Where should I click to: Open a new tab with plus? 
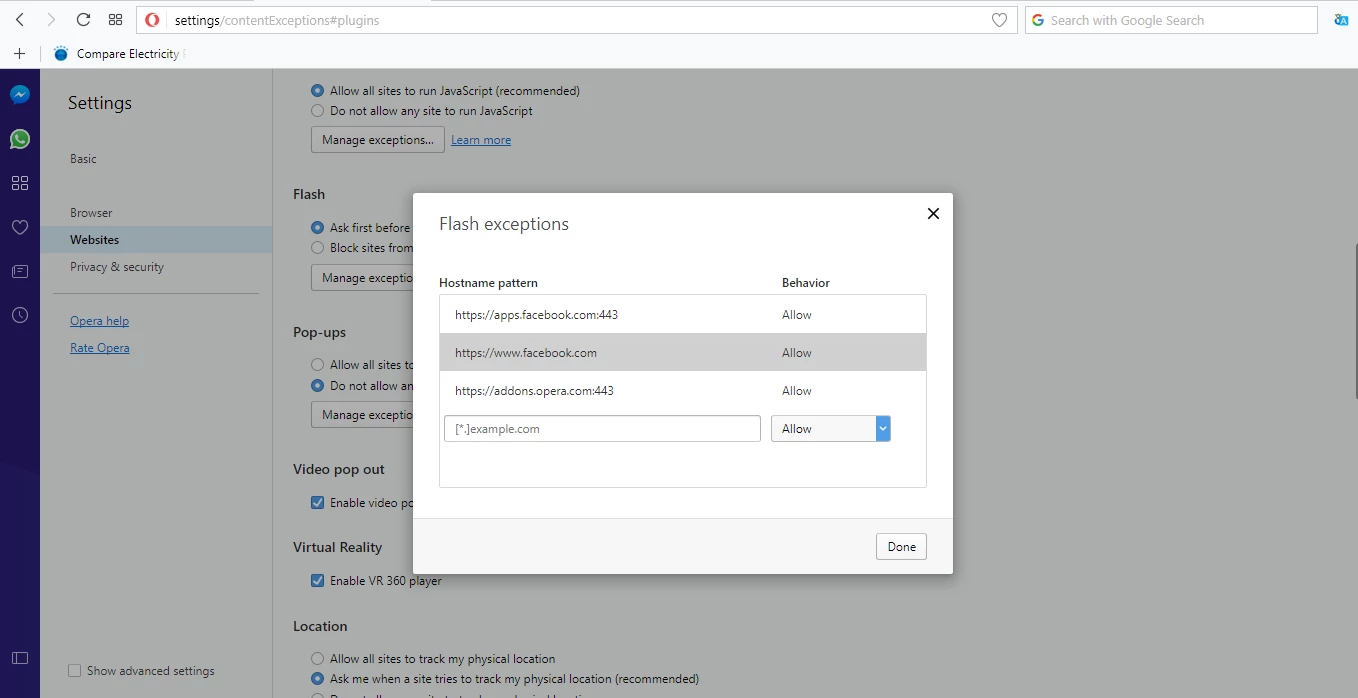click(19, 53)
